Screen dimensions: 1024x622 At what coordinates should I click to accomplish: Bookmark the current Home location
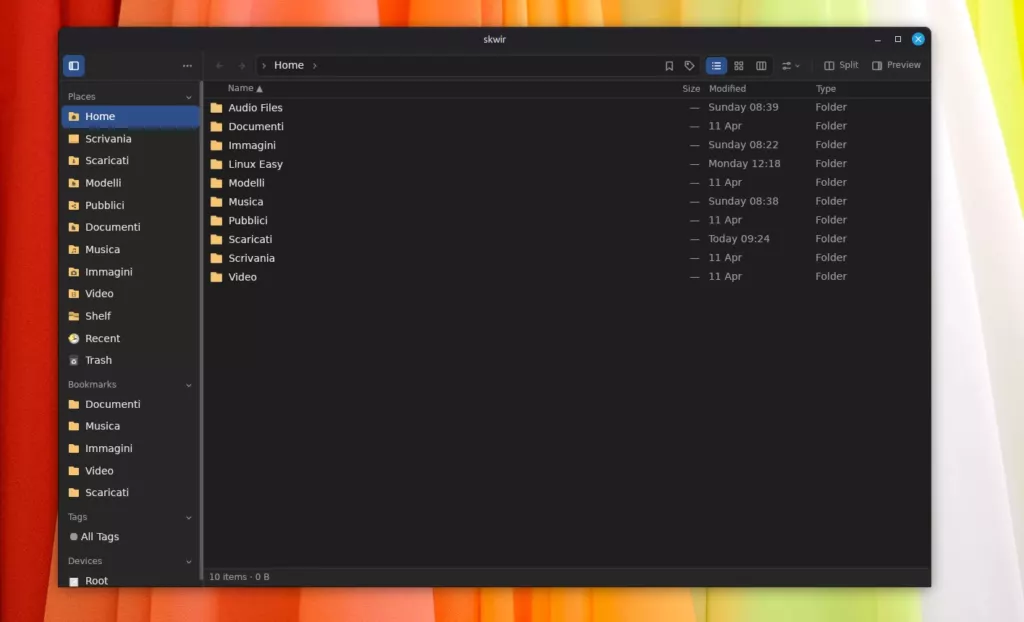[669, 65]
